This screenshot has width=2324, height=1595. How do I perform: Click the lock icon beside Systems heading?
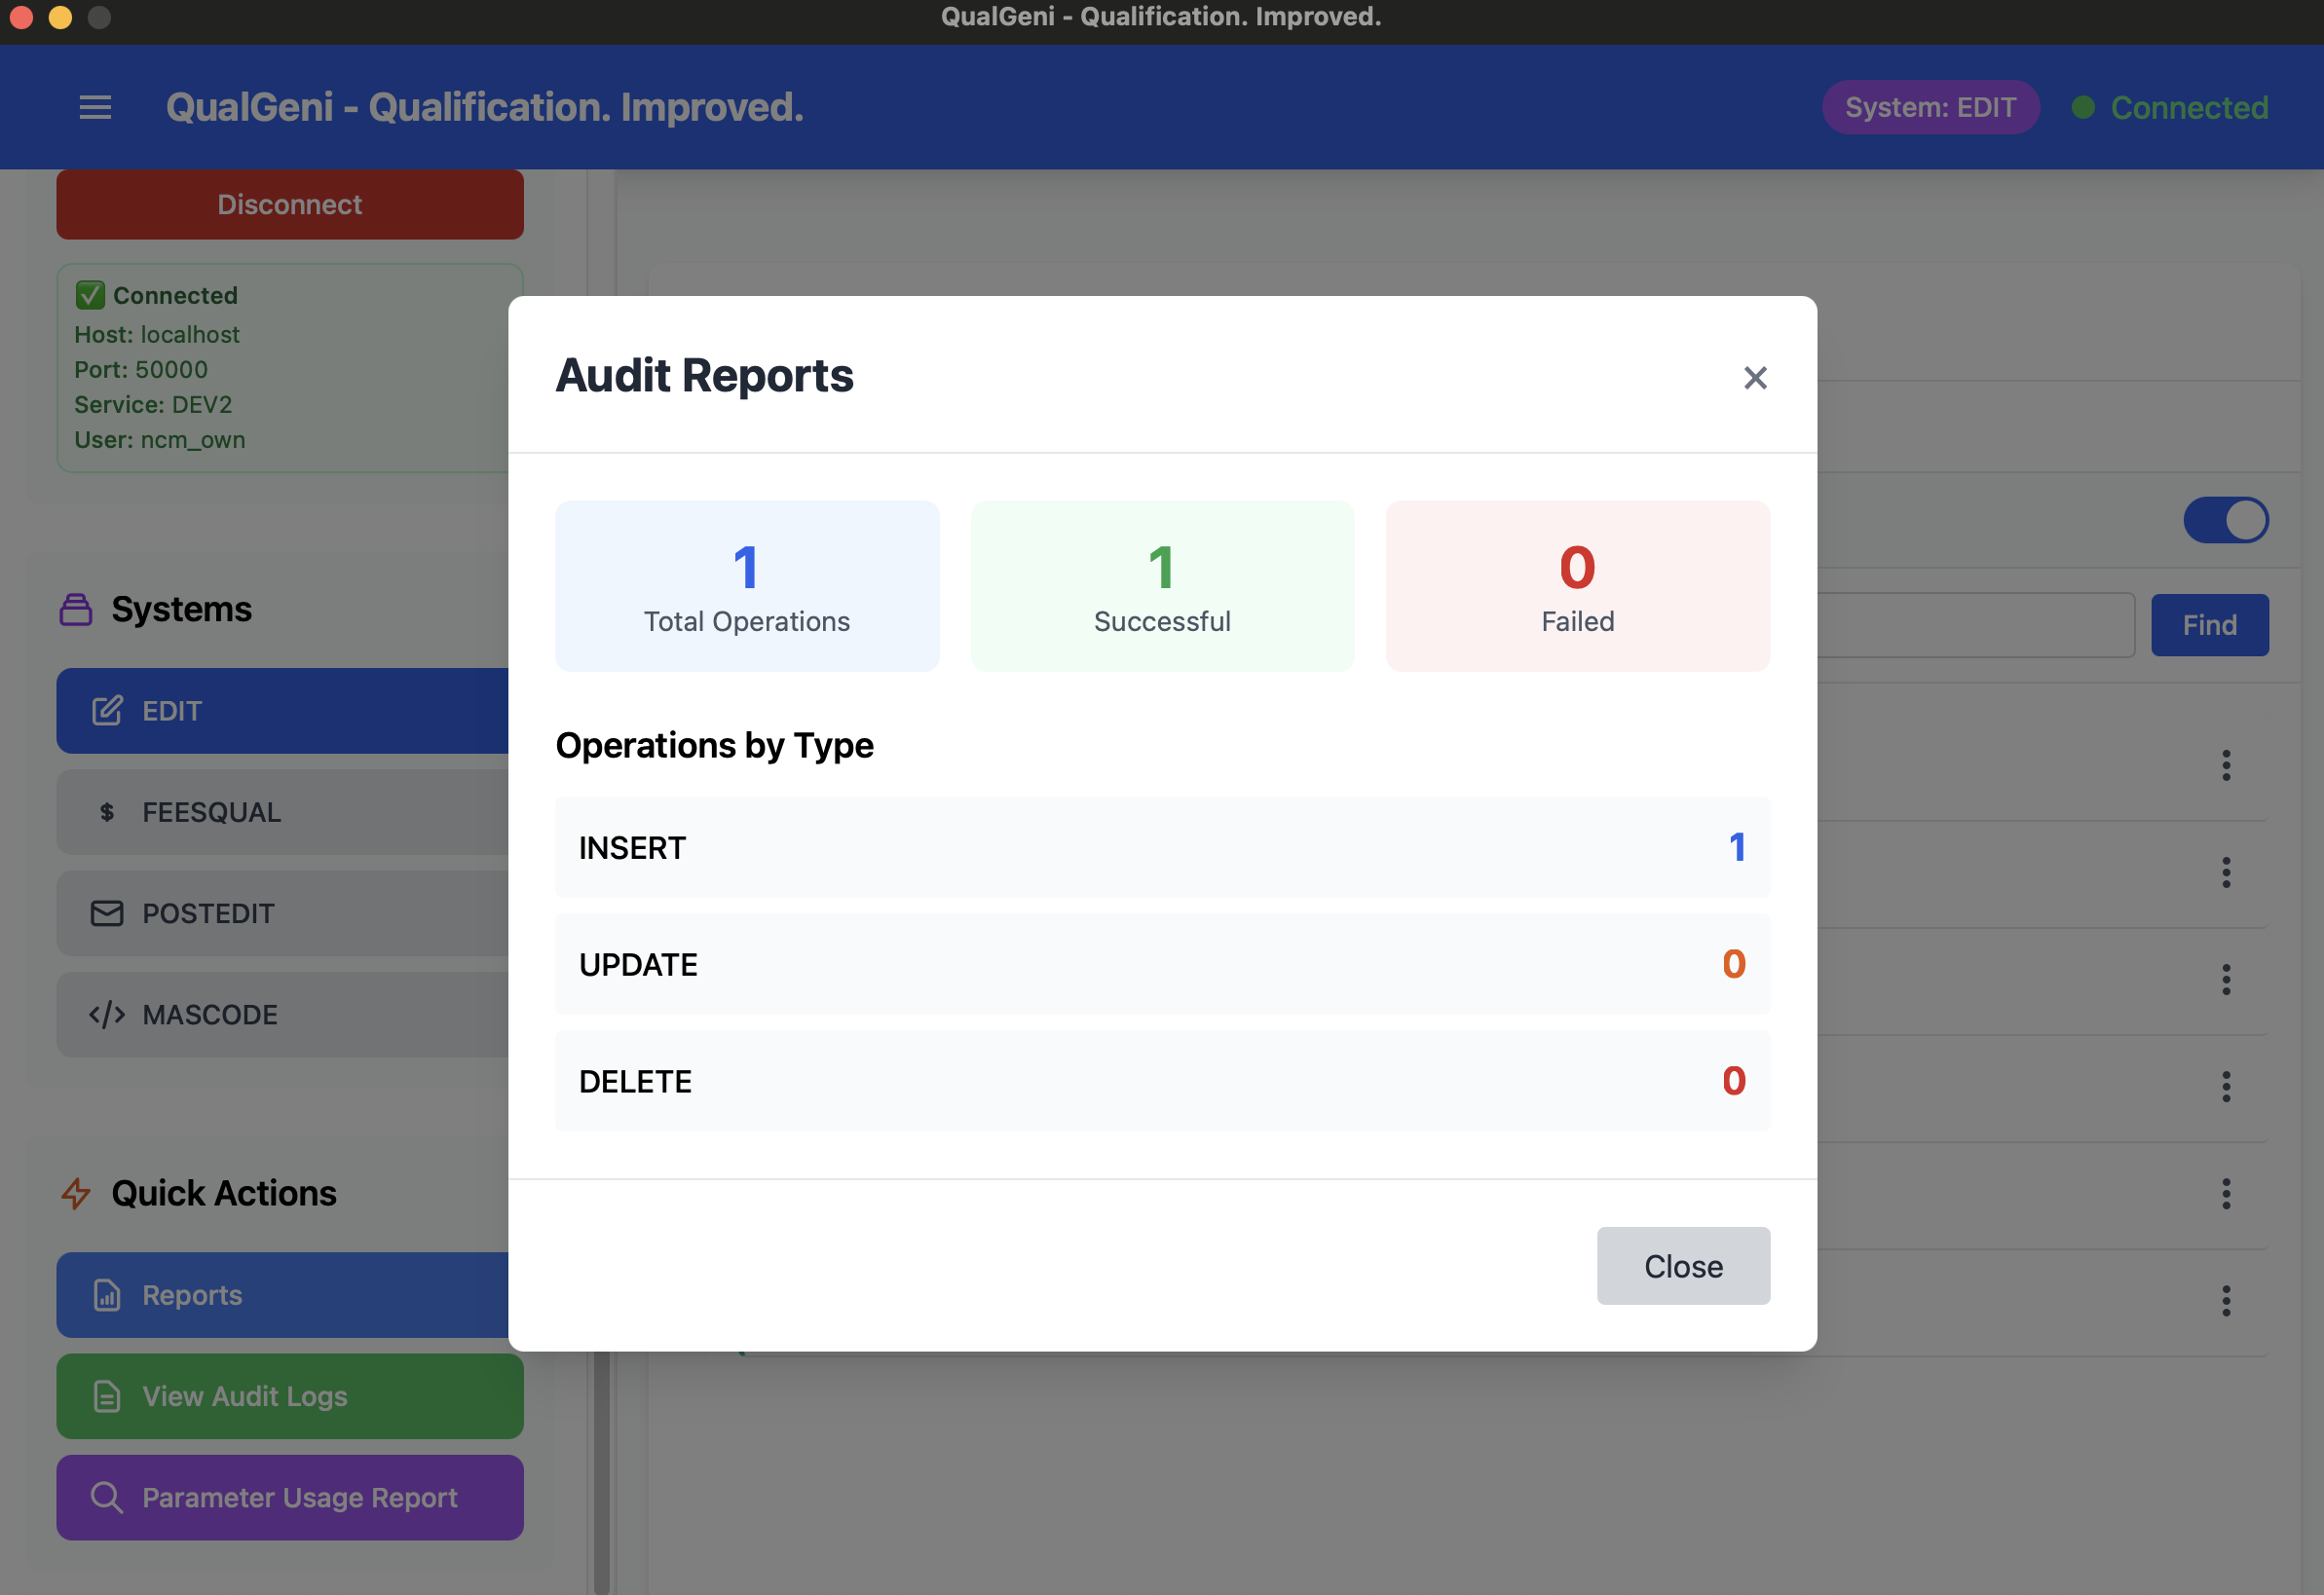[75, 608]
